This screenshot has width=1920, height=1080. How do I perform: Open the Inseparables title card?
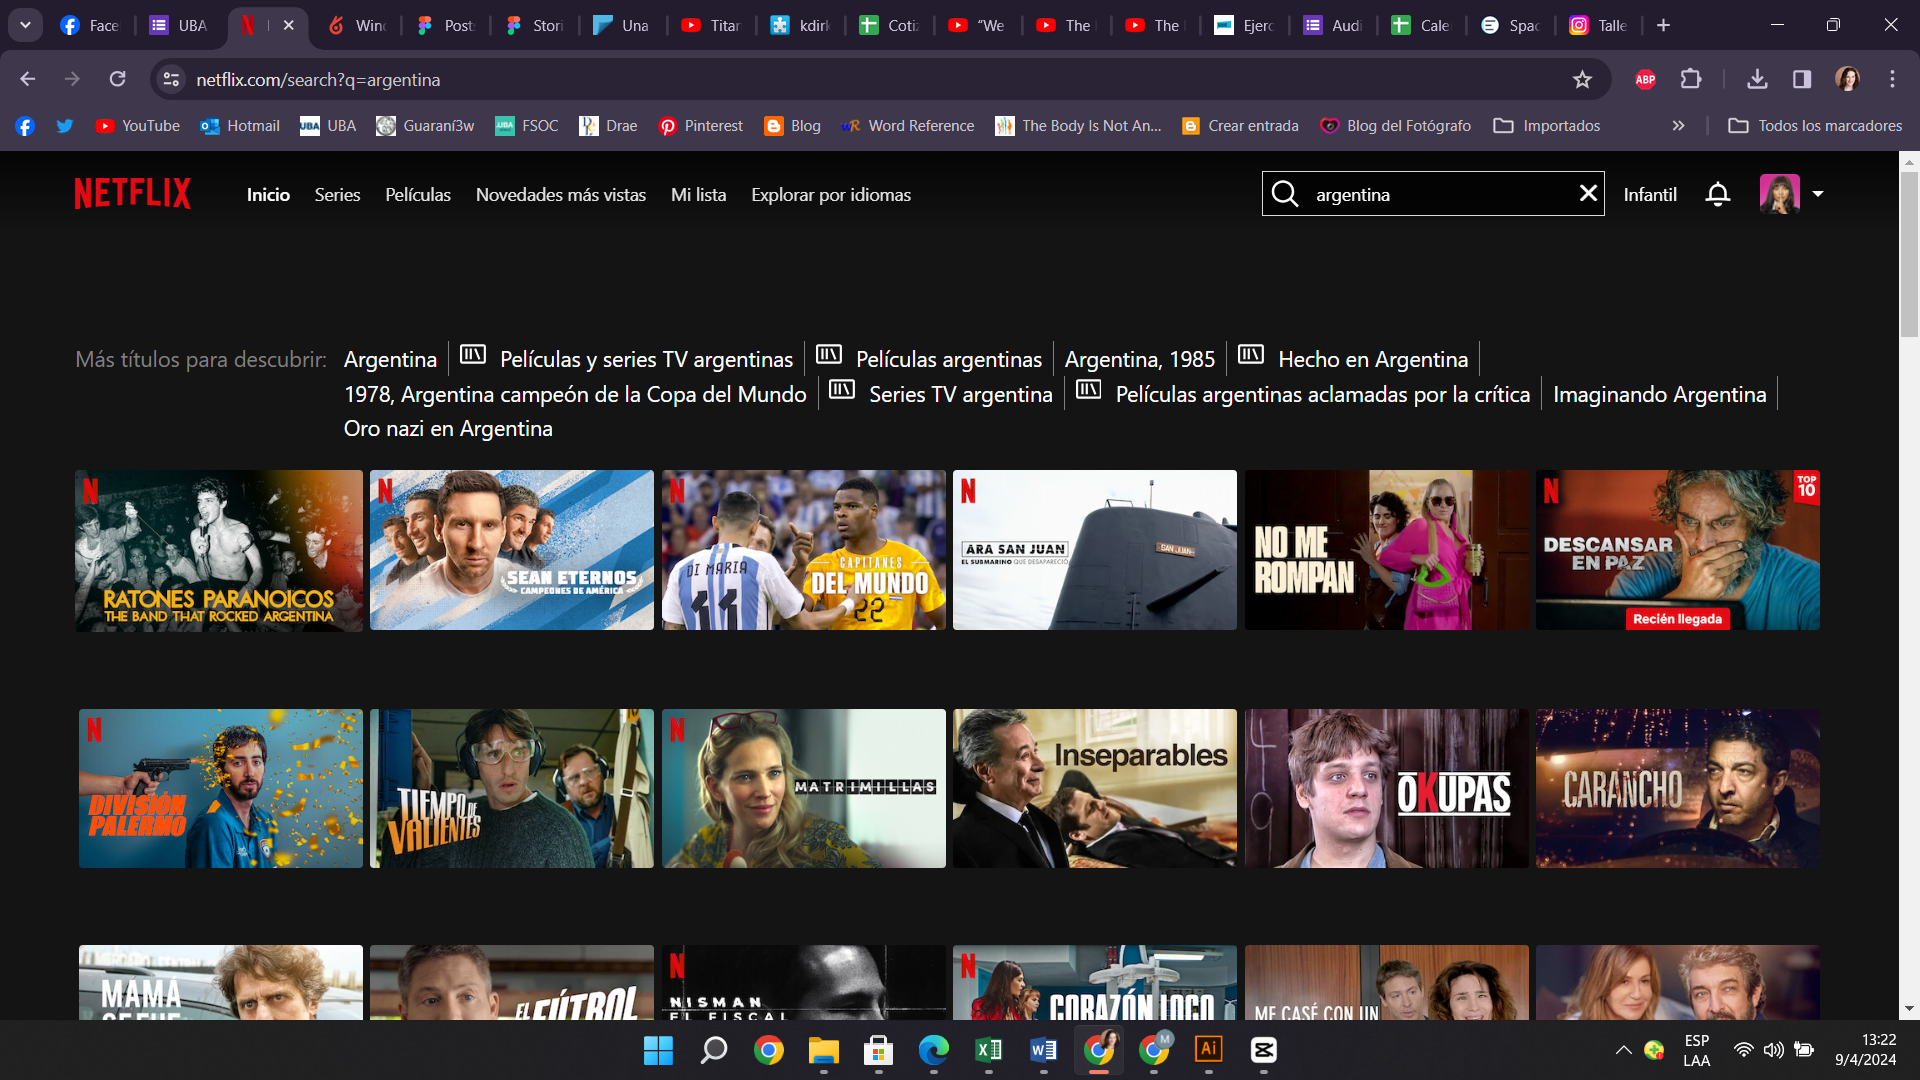1095,789
